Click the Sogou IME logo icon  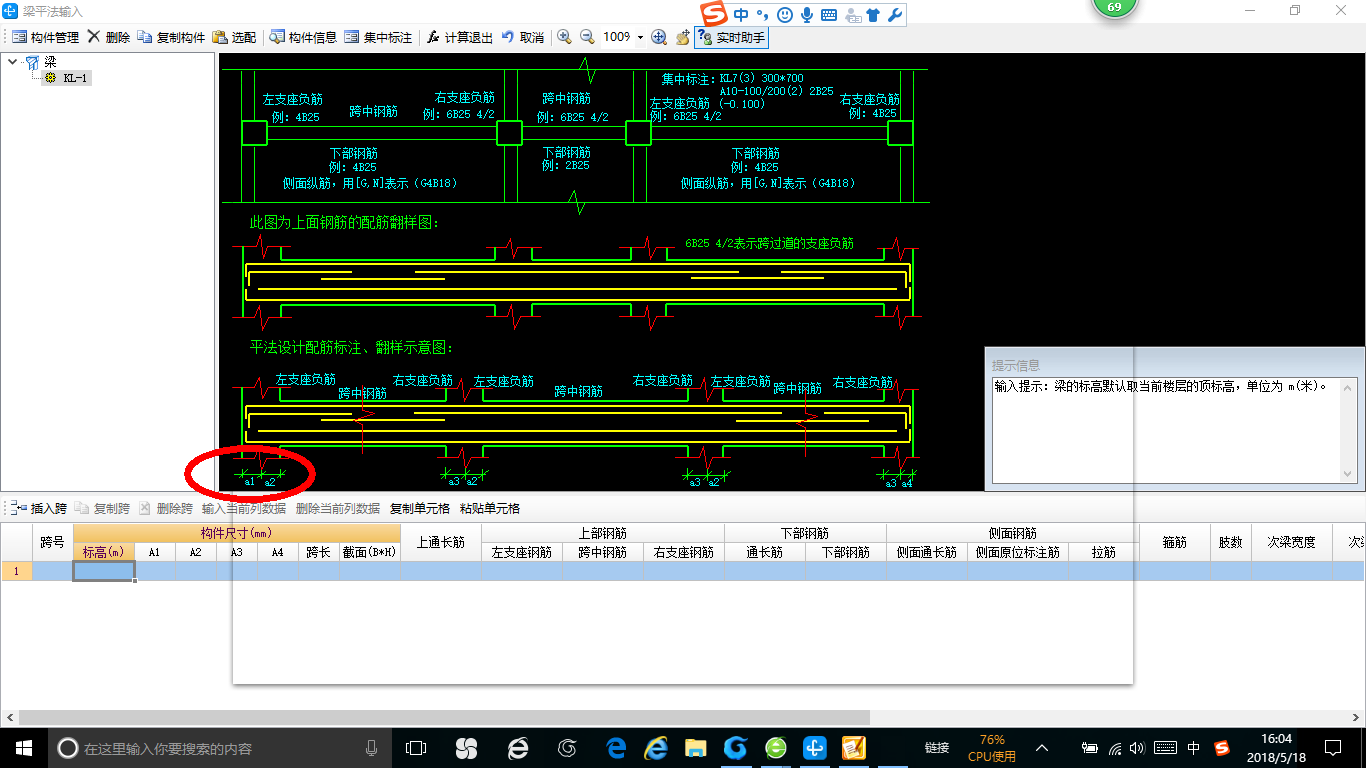tap(714, 15)
